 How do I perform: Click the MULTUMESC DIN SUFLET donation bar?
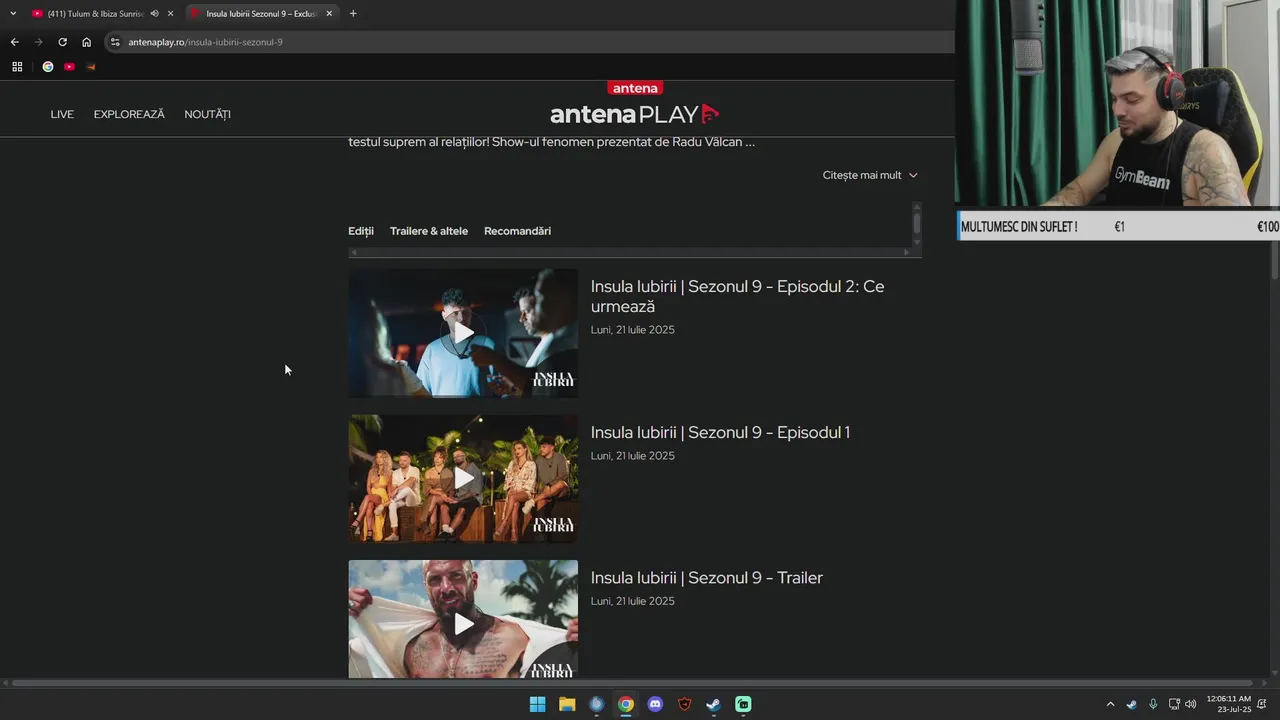[1118, 227]
